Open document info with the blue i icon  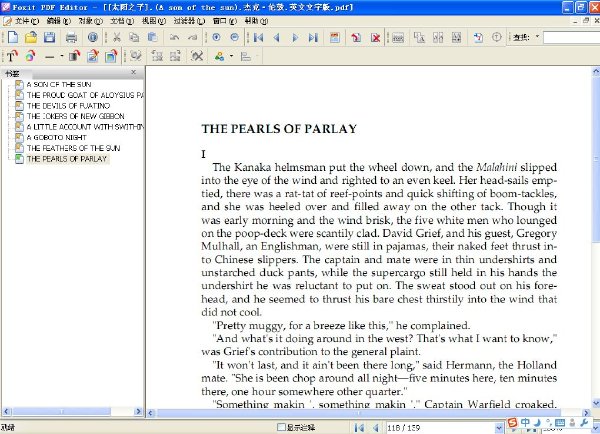click(93, 37)
